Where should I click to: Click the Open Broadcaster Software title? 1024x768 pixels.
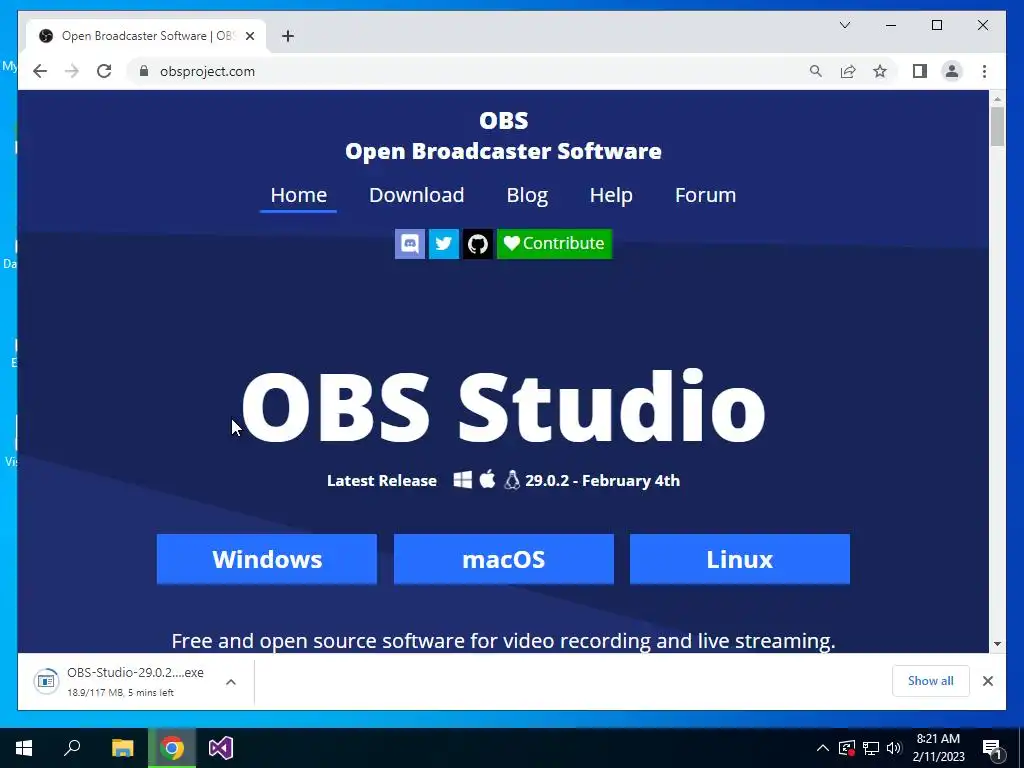[504, 152]
